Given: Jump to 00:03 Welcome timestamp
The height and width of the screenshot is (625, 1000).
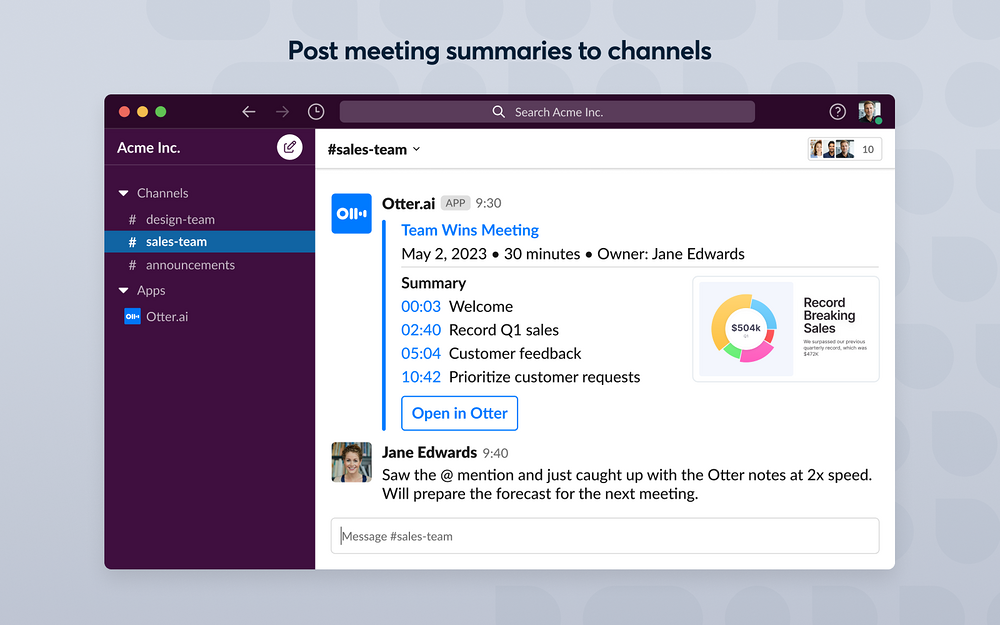Looking at the screenshot, I should 421,307.
